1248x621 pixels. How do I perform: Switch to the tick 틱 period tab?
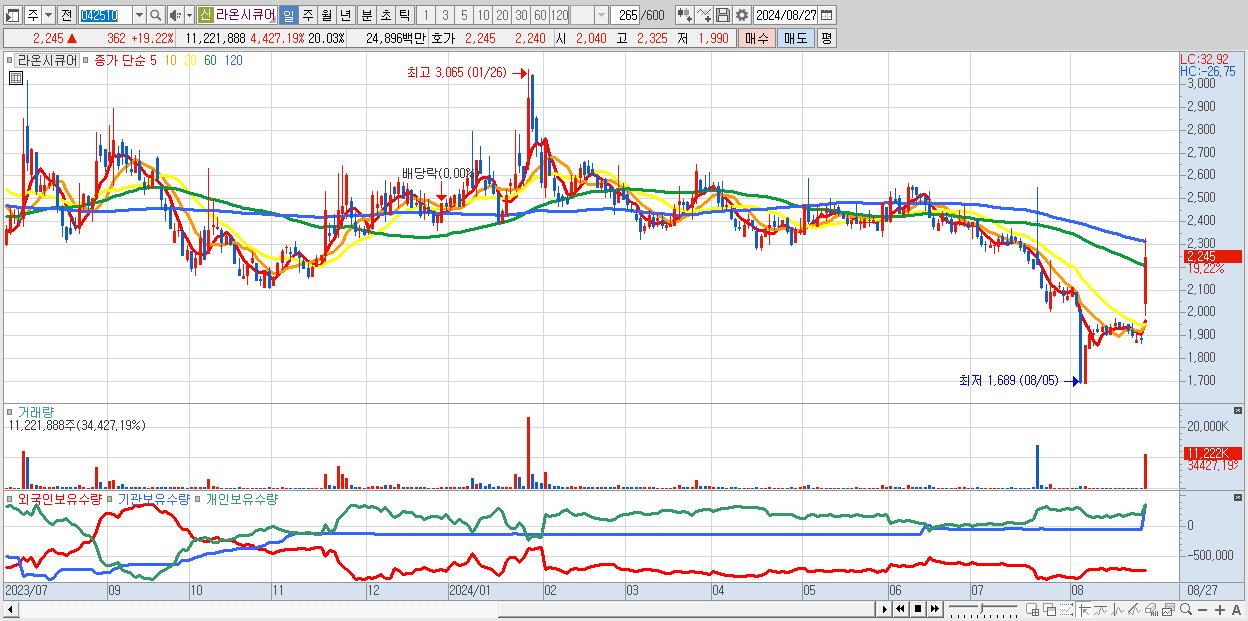point(404,15)
